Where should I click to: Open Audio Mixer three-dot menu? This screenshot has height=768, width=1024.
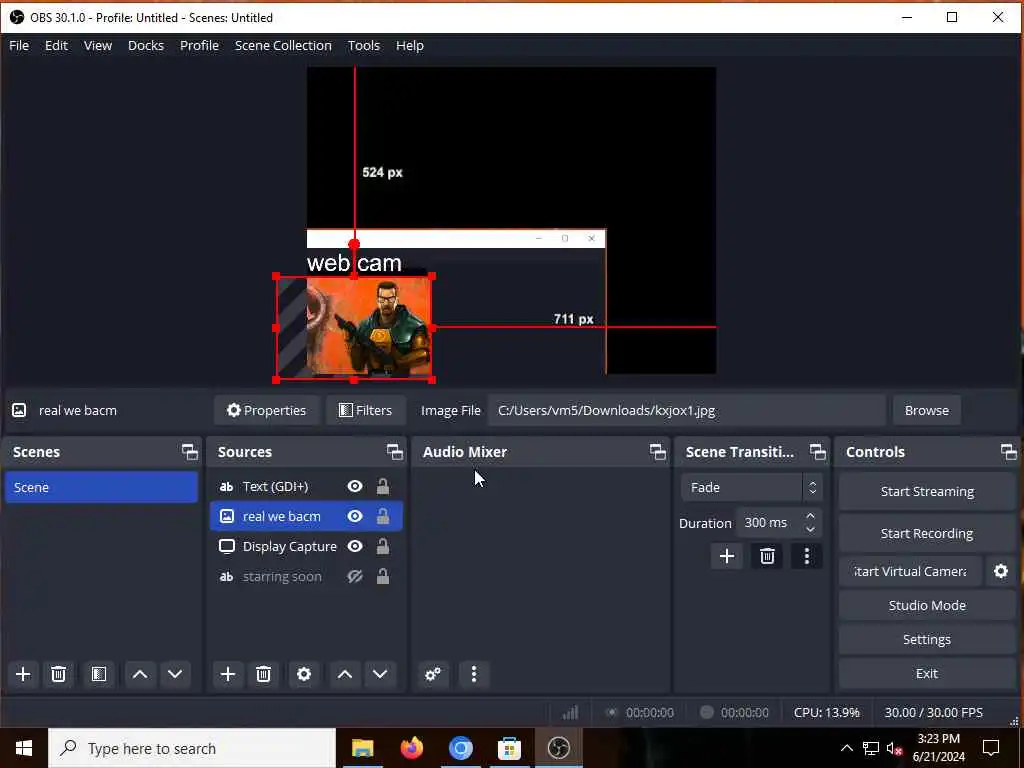pos(473,674)
